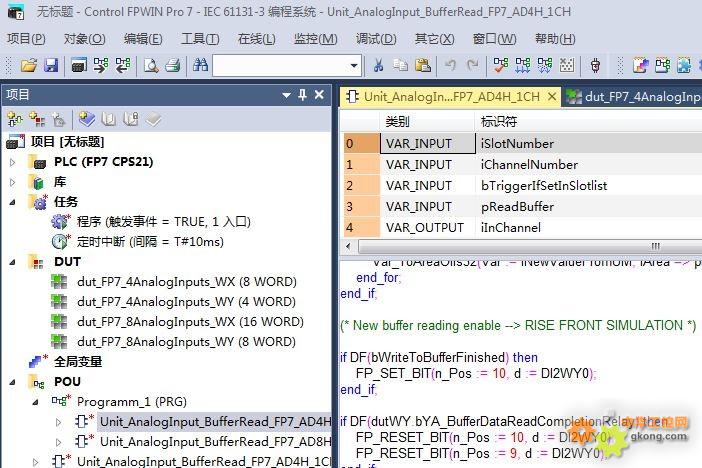Click the new object icon with pencil
This screenshot has width=702, height=468.
(x=641, y=66)
